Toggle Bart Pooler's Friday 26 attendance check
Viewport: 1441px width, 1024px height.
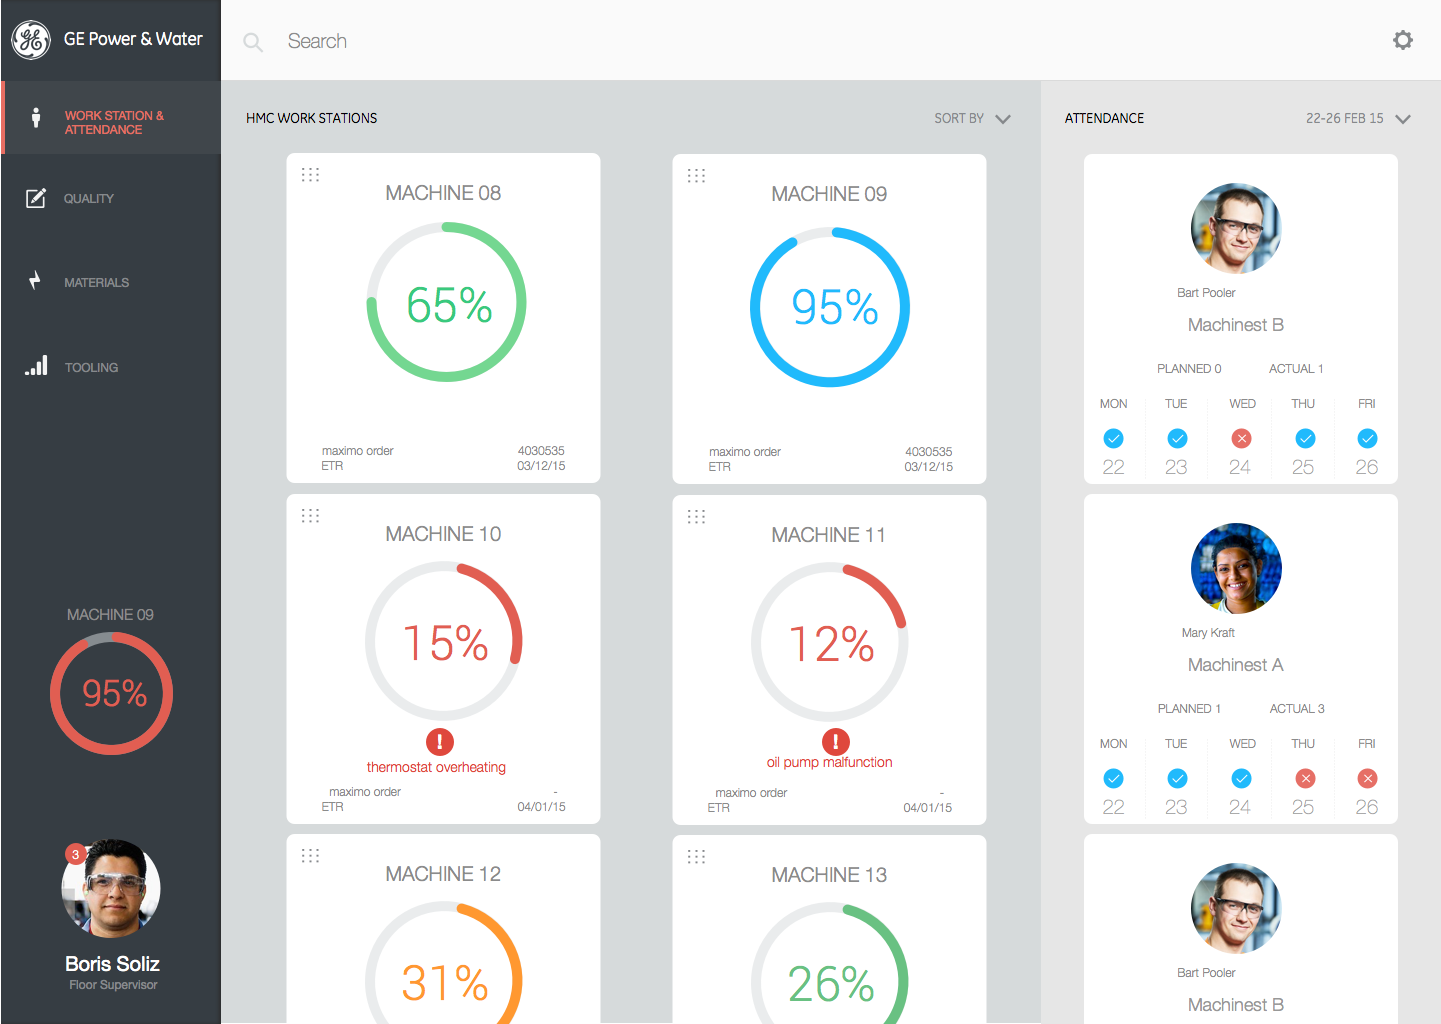[1367, 439]
